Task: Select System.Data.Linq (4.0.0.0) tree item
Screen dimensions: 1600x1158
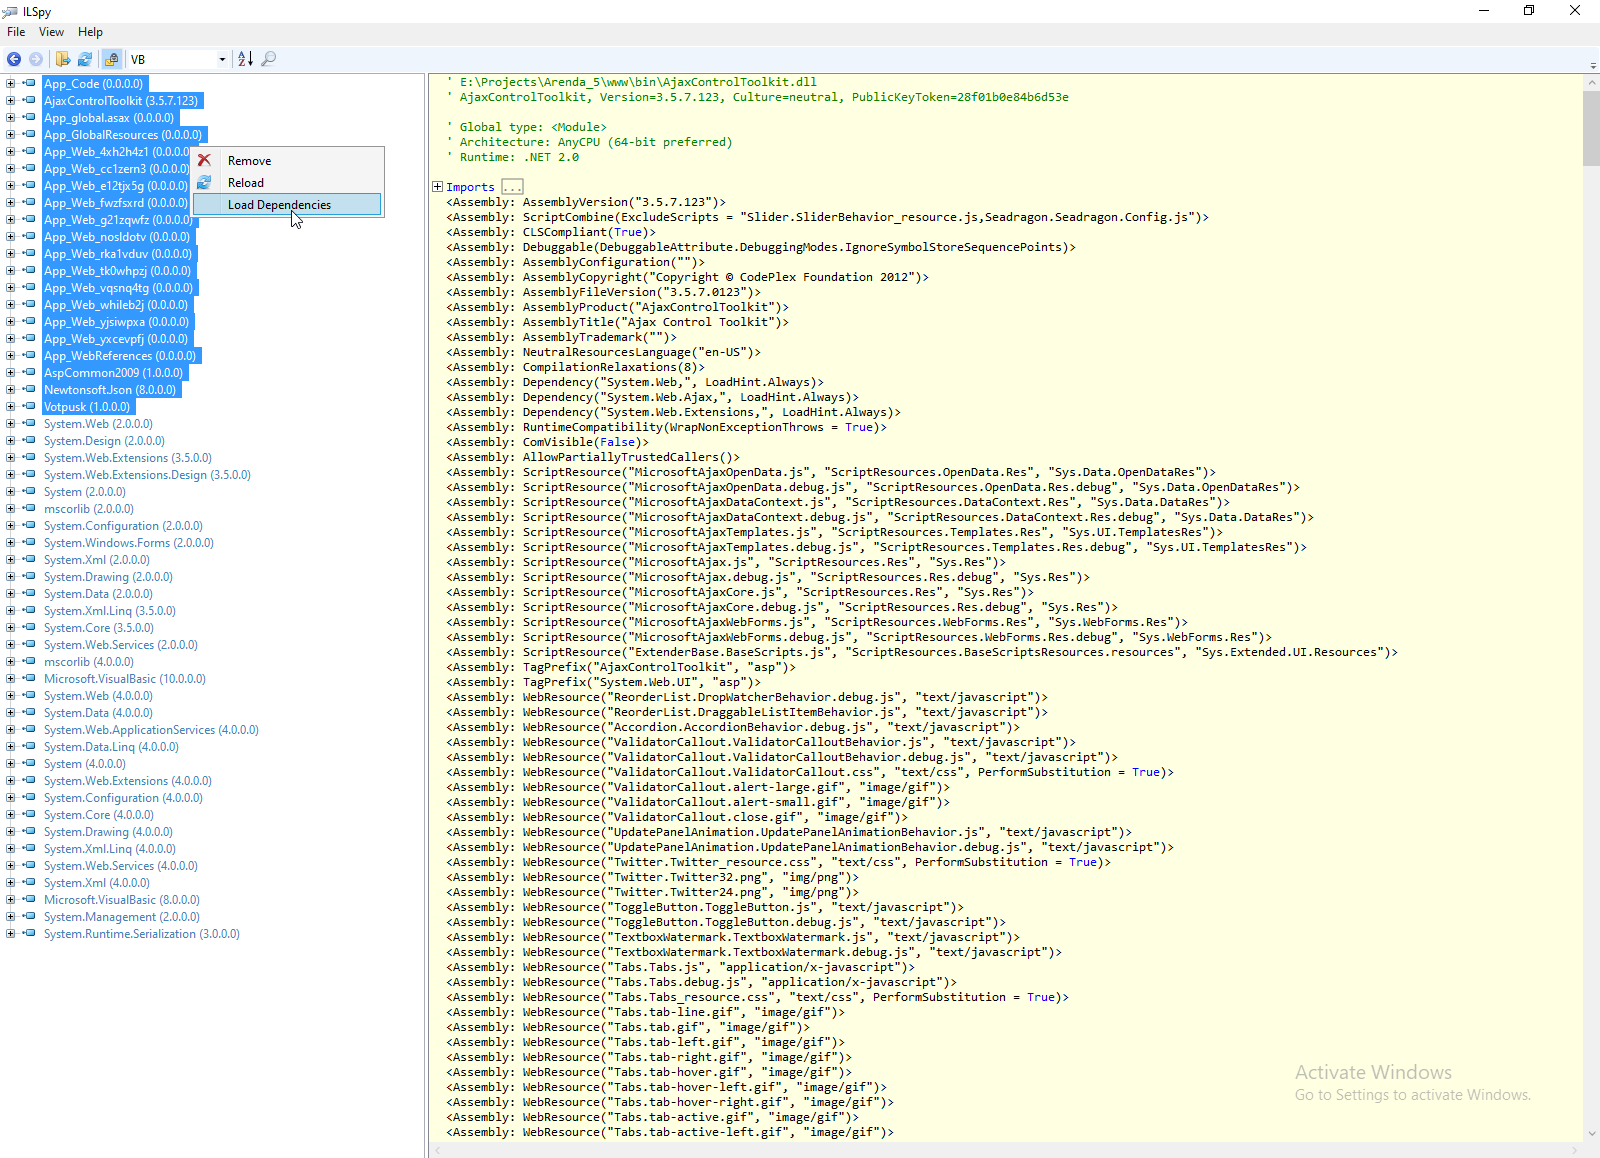Action: (x=111, y=747)
